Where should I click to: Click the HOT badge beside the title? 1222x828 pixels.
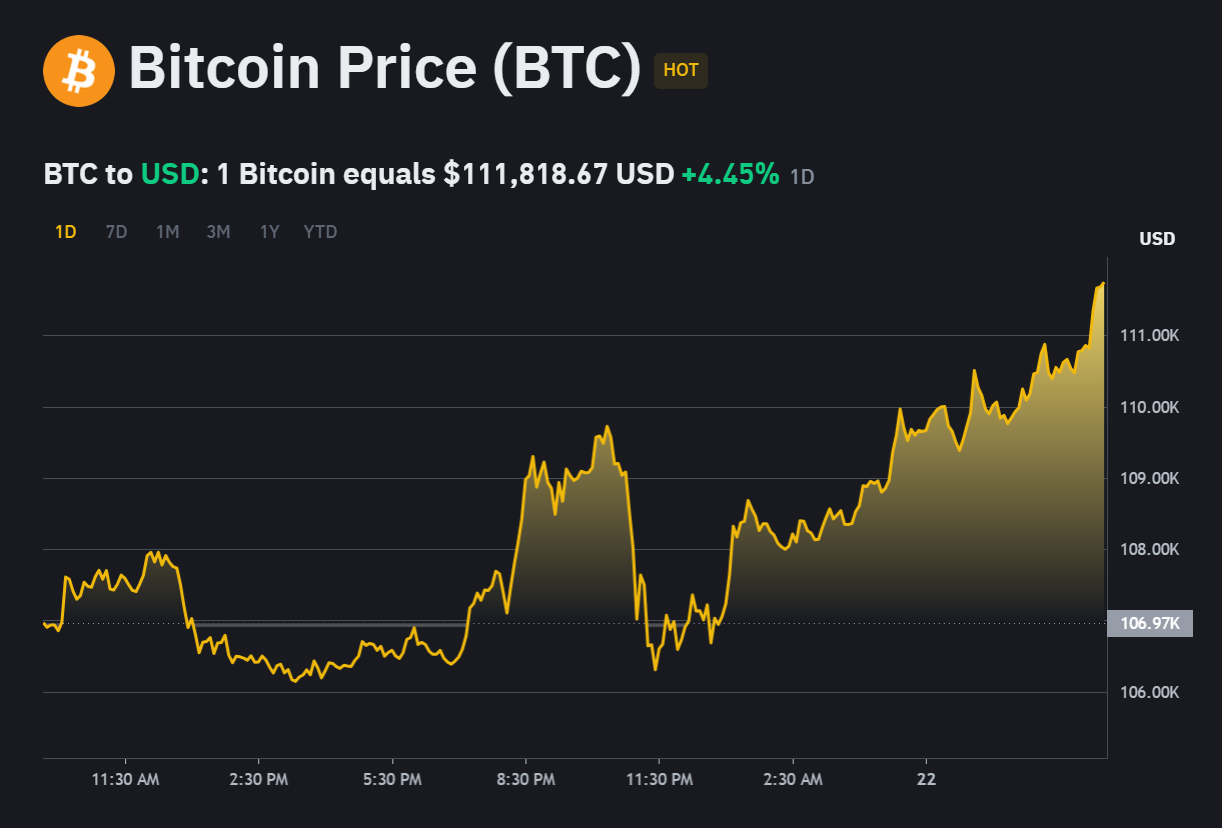681,71
